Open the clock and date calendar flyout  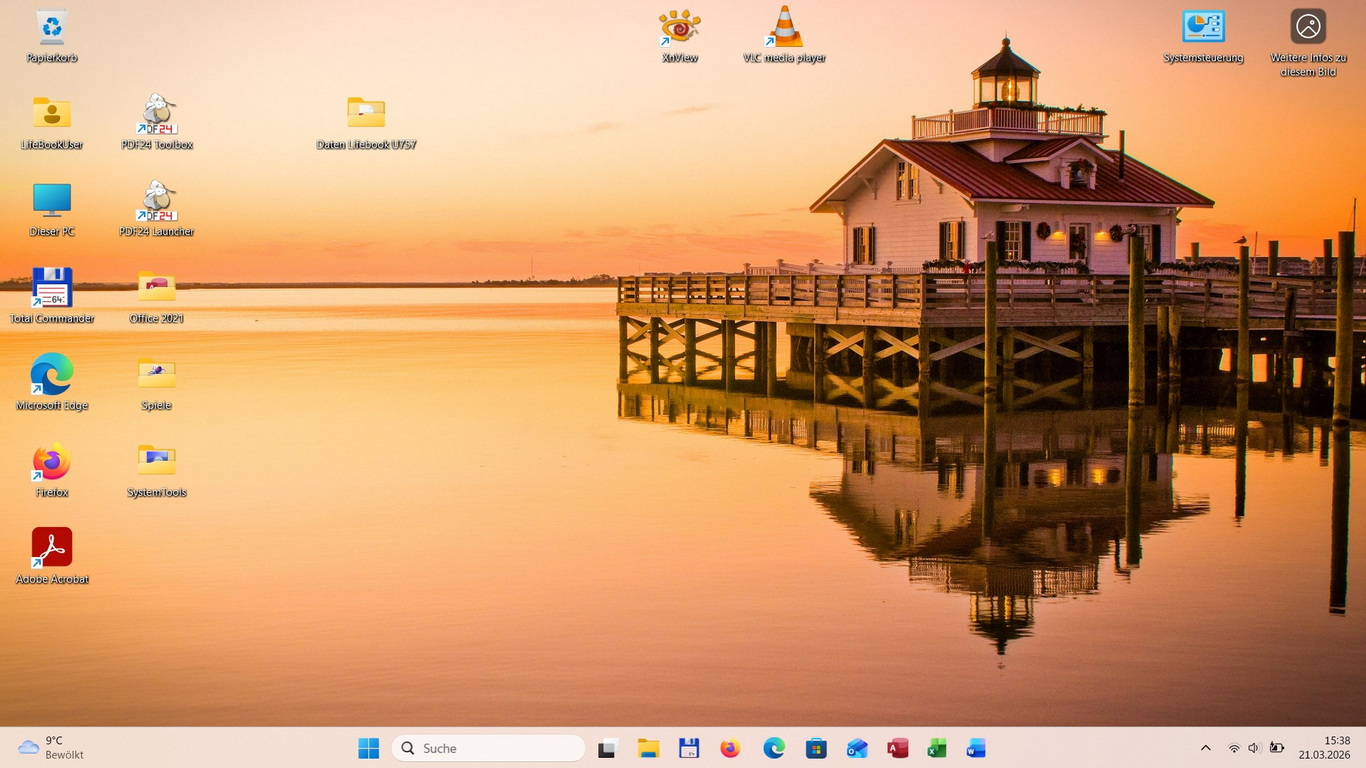coord(1324,748)
